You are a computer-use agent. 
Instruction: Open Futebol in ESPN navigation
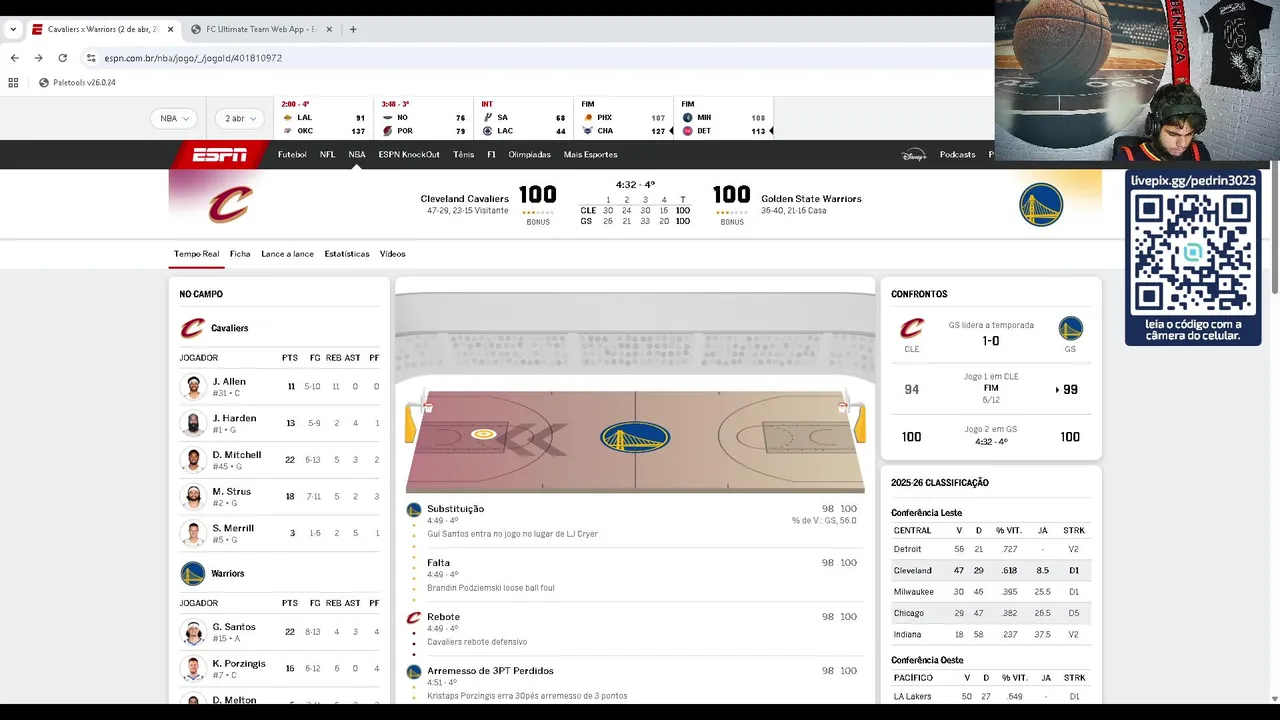[292, 155]
